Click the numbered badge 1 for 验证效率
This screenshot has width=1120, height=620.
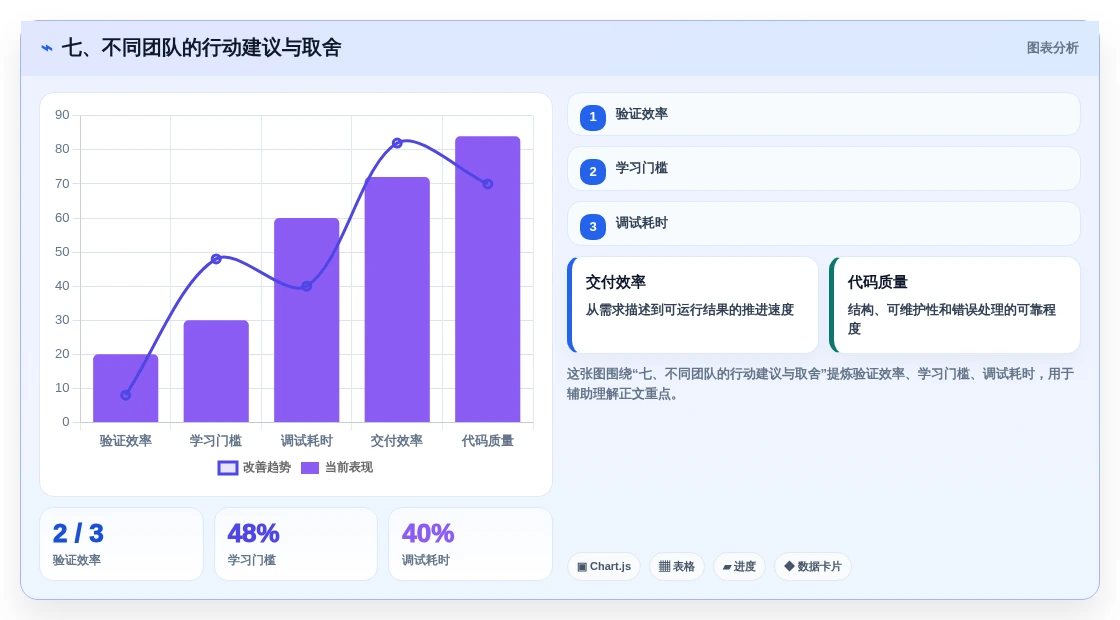point(593,117)
